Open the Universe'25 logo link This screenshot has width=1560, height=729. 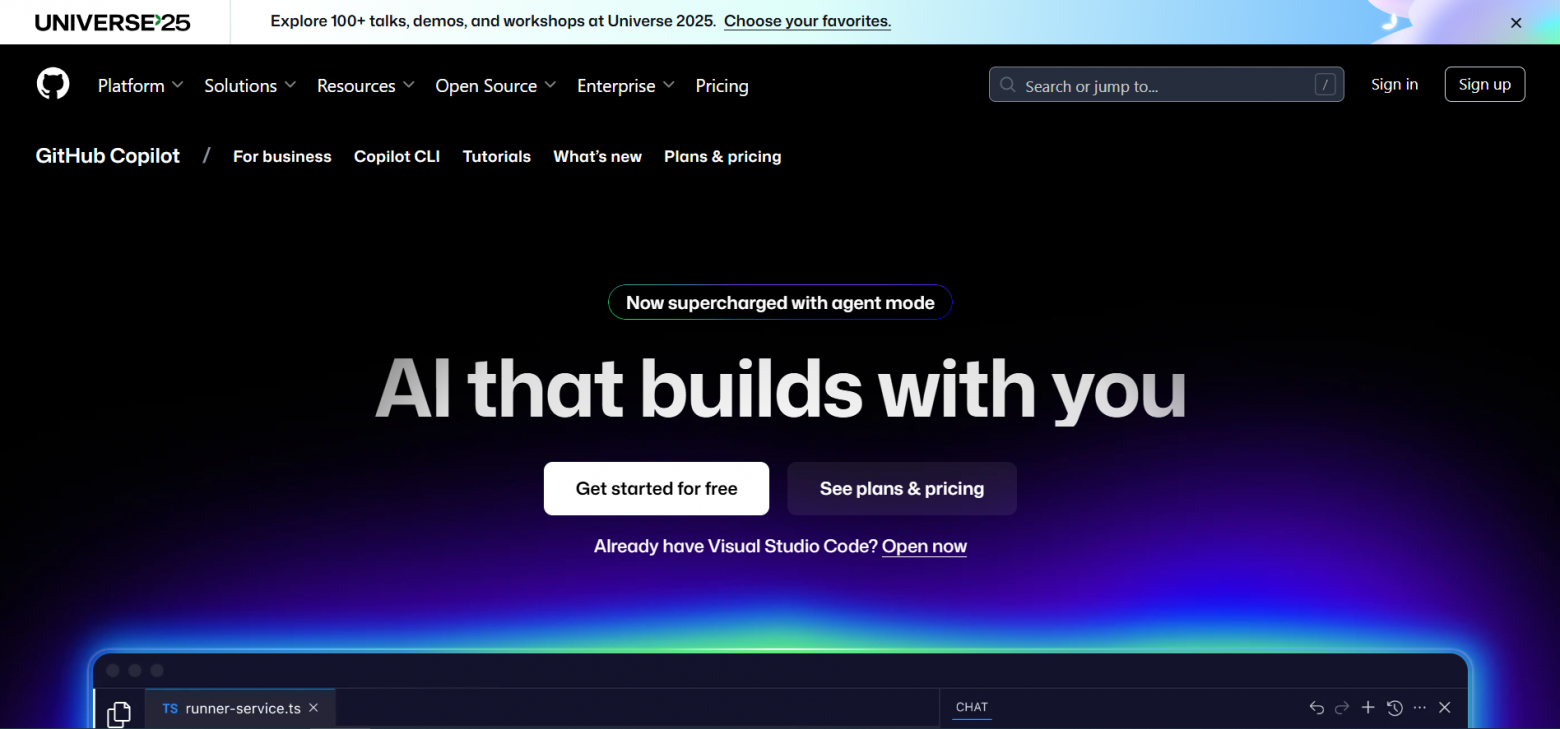[x=113, y=22]
